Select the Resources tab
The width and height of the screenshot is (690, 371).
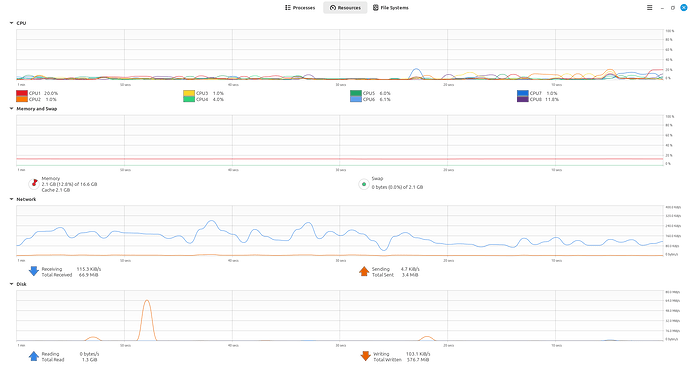(x=345, y=7)
